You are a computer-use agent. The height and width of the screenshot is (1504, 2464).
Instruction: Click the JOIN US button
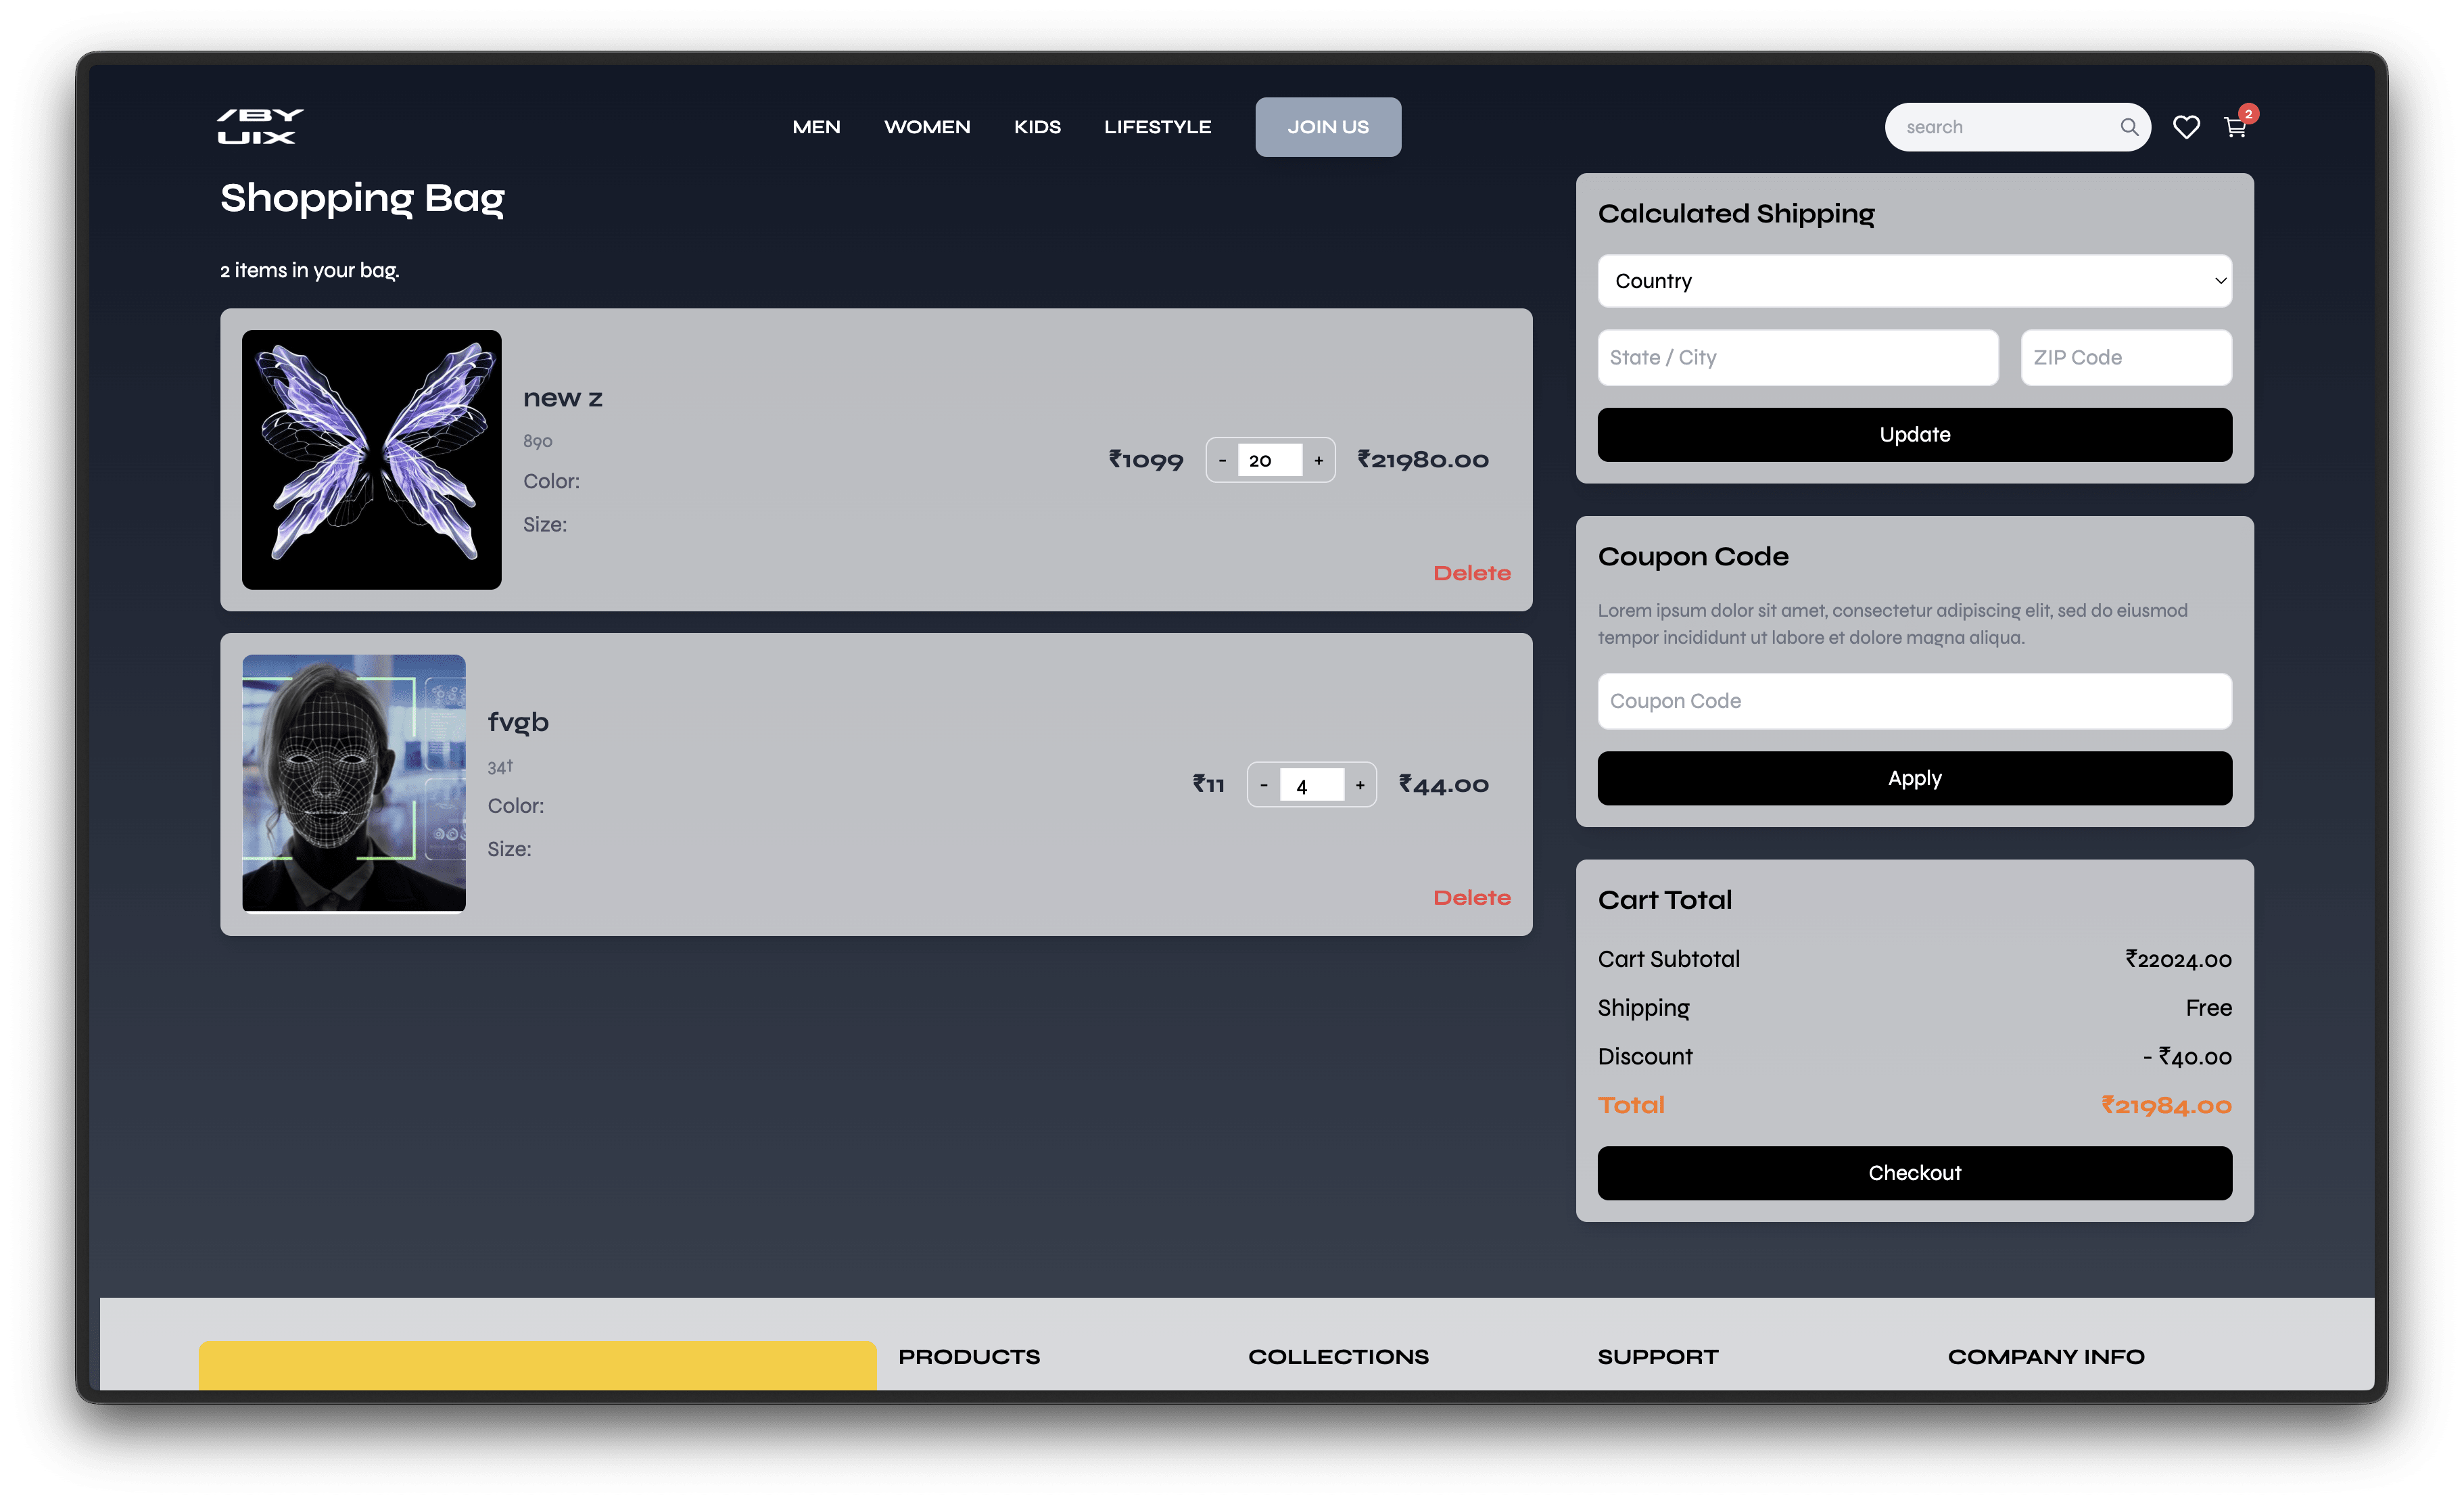tap(1328, 127)
